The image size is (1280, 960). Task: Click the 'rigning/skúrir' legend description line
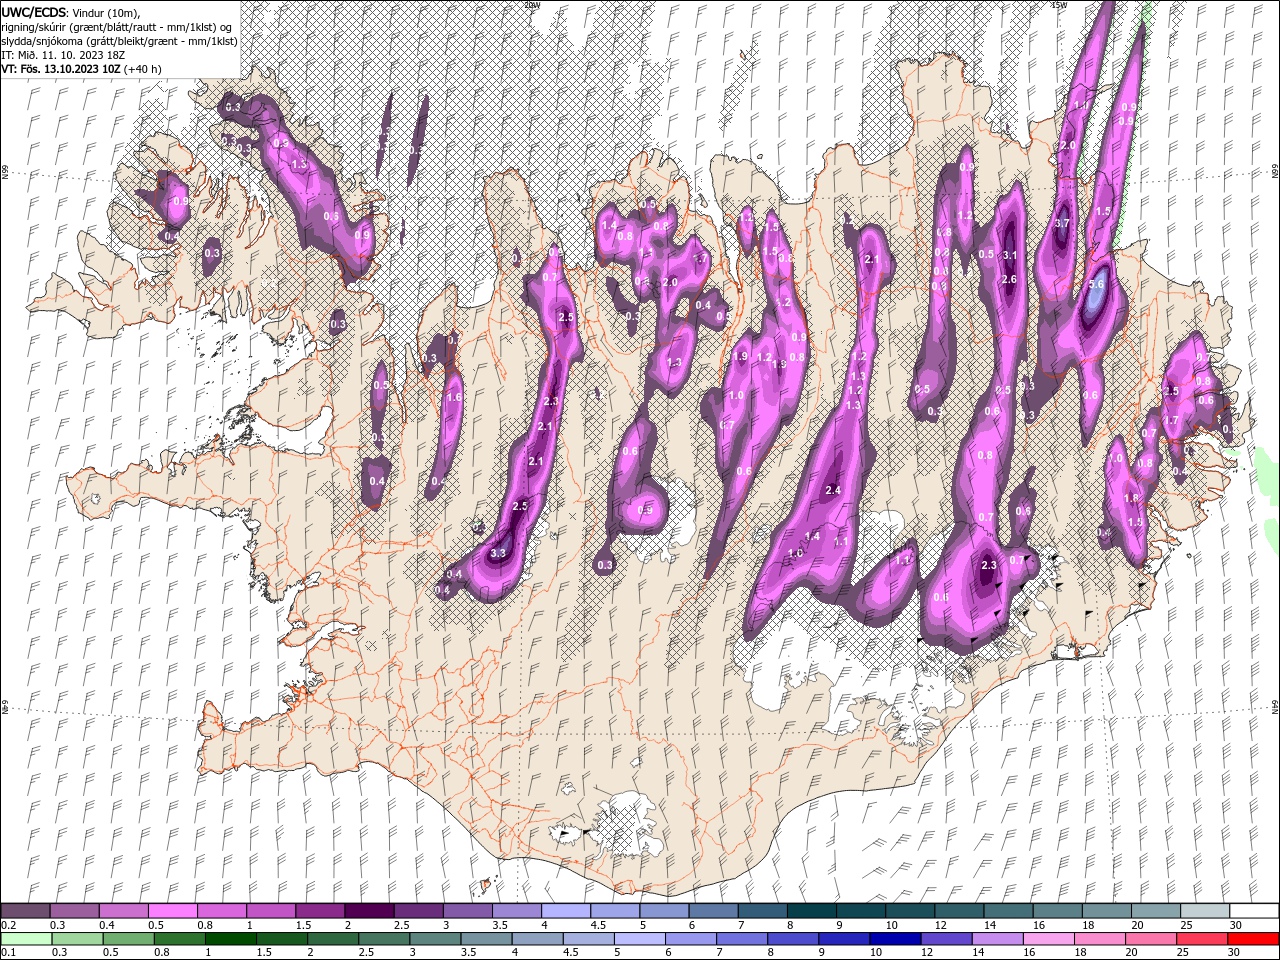click(x=117, y=27)
